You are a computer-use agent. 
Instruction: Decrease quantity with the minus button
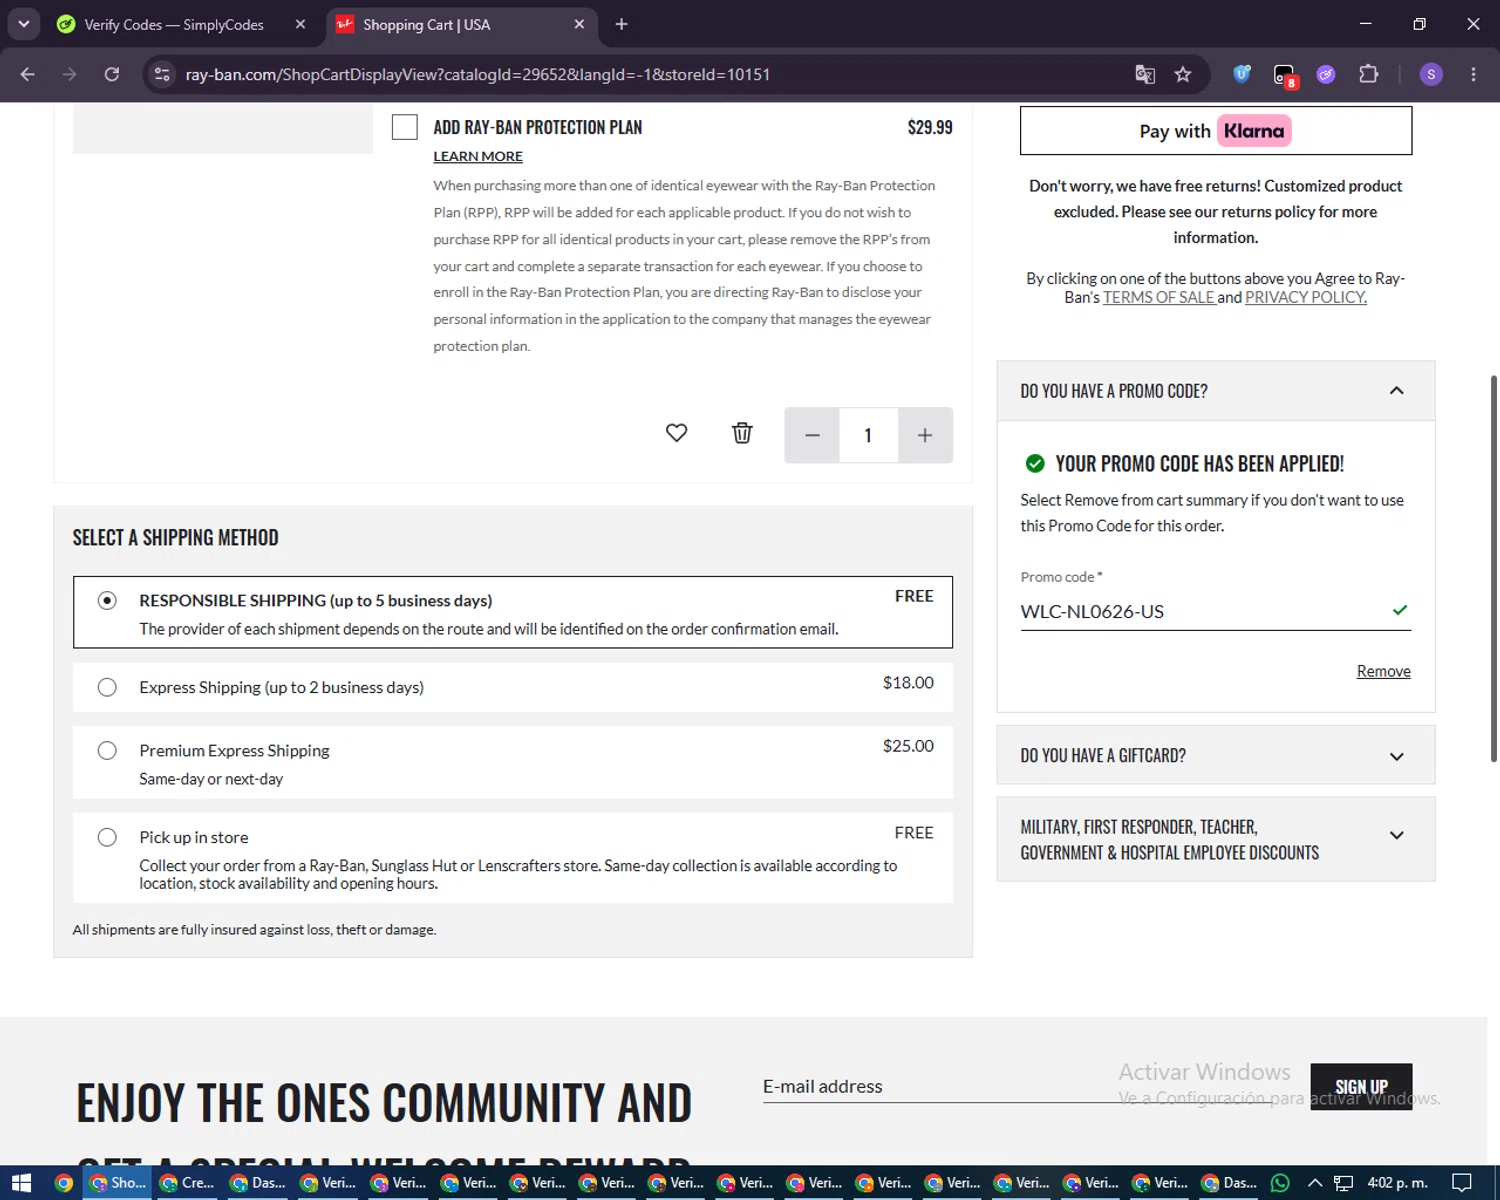tap(812, 435)
